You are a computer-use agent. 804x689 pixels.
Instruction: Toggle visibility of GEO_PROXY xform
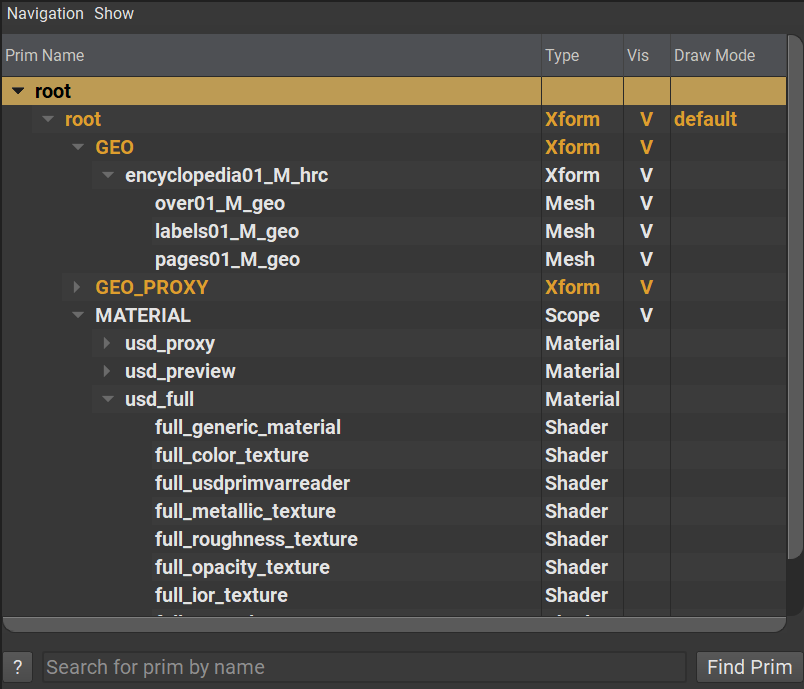[646, 287]
